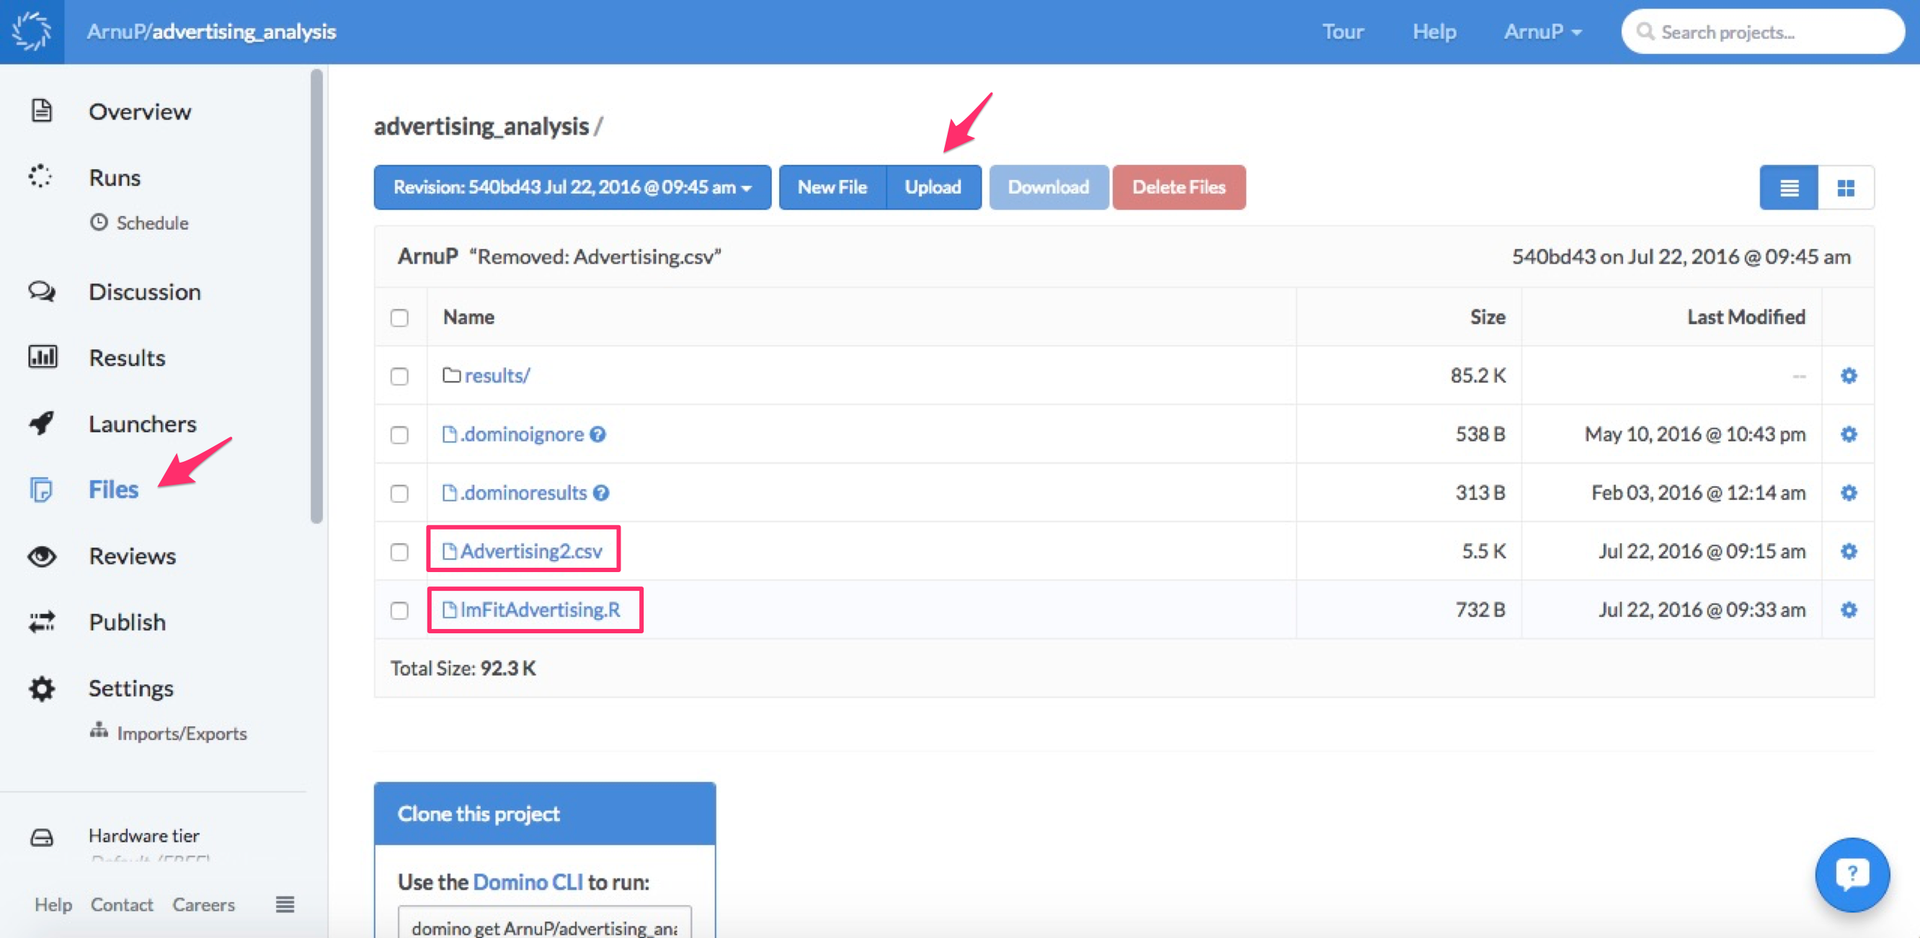Viewport: 1920px width, 938px height.
Task: Click the Discussion speech bubble icon
Action: click(42, 291)
